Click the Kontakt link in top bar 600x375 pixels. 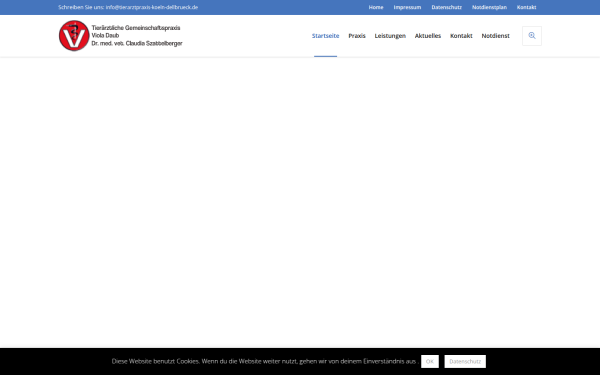pos(526,7)
